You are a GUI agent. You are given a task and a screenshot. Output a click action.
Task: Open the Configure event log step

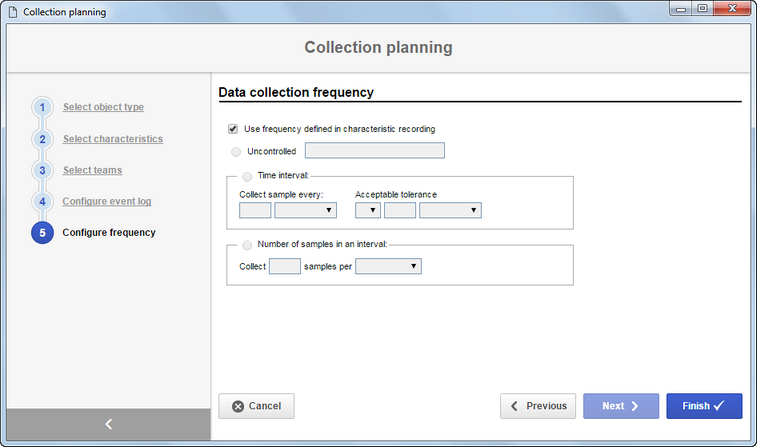(107, 201)
